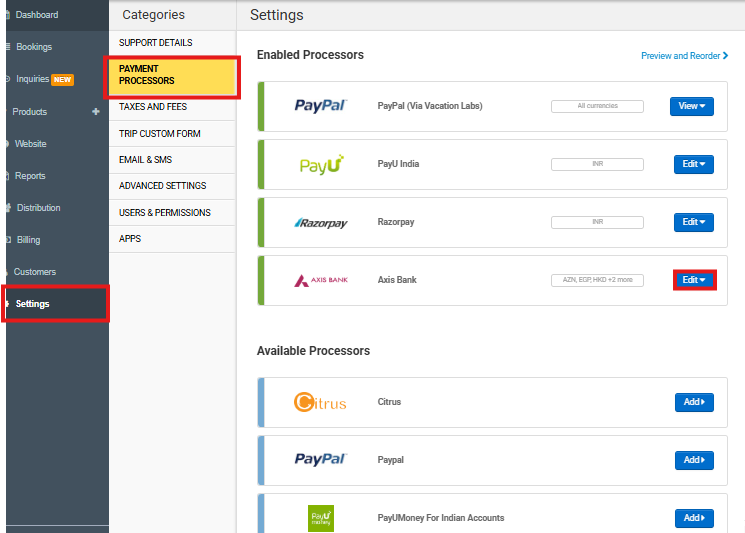Open Taxes and Fees category
The width and height of the screenshot is (745, 533).
[x=153, y=106]
